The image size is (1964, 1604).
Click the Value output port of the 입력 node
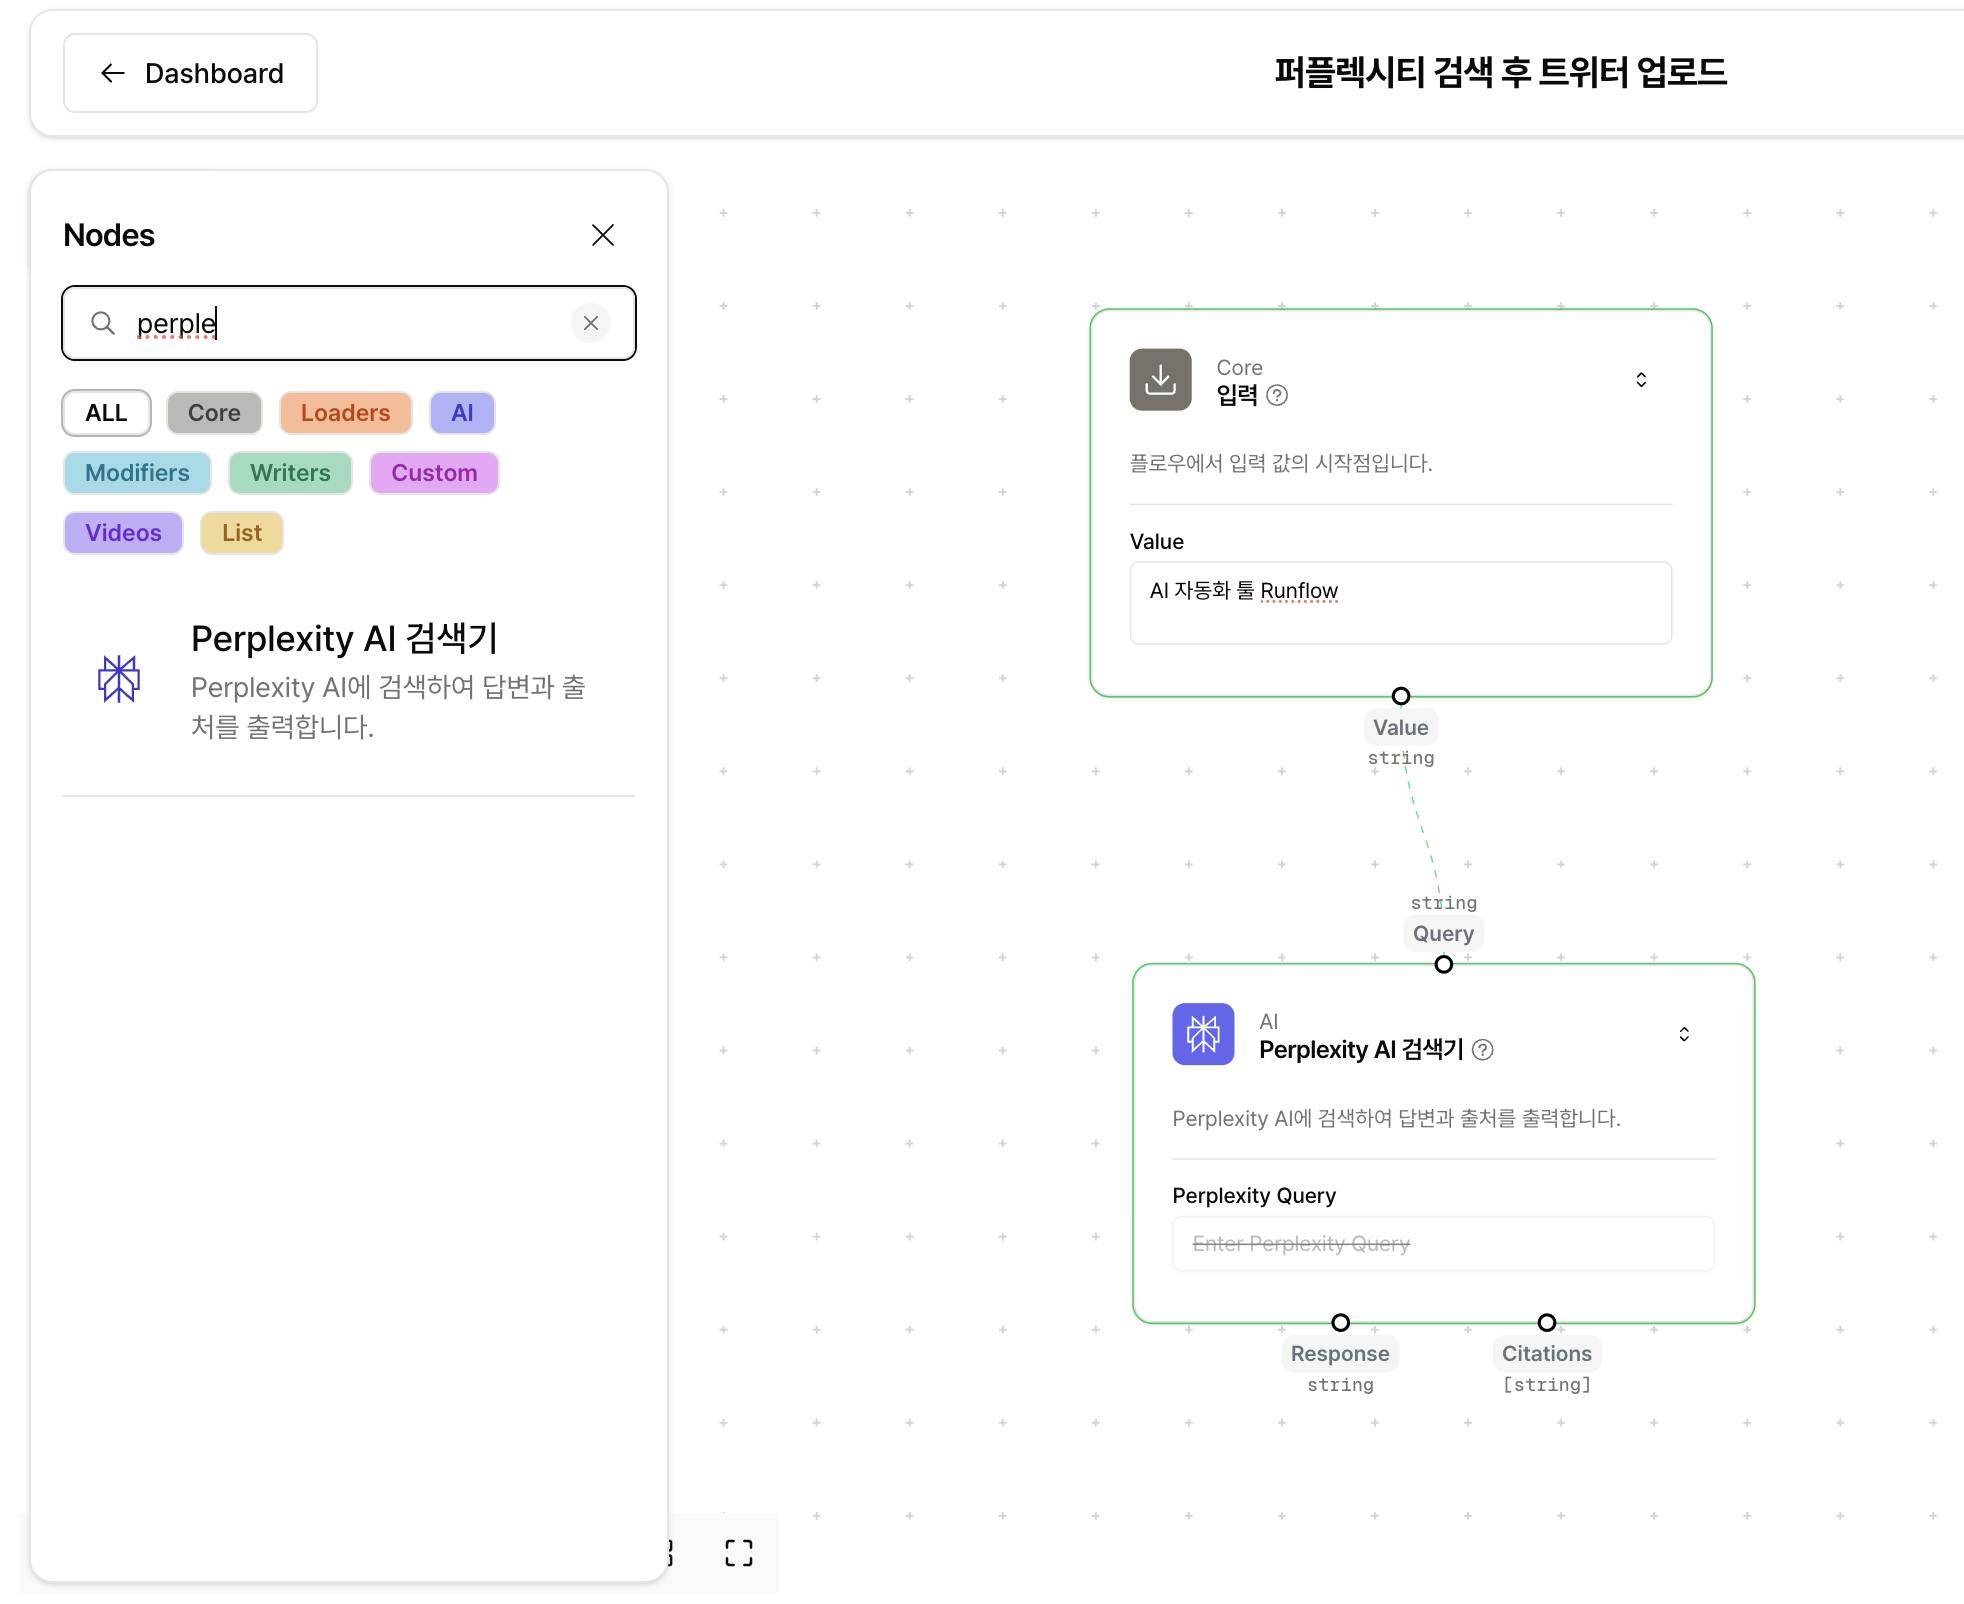coord(1401,696)
